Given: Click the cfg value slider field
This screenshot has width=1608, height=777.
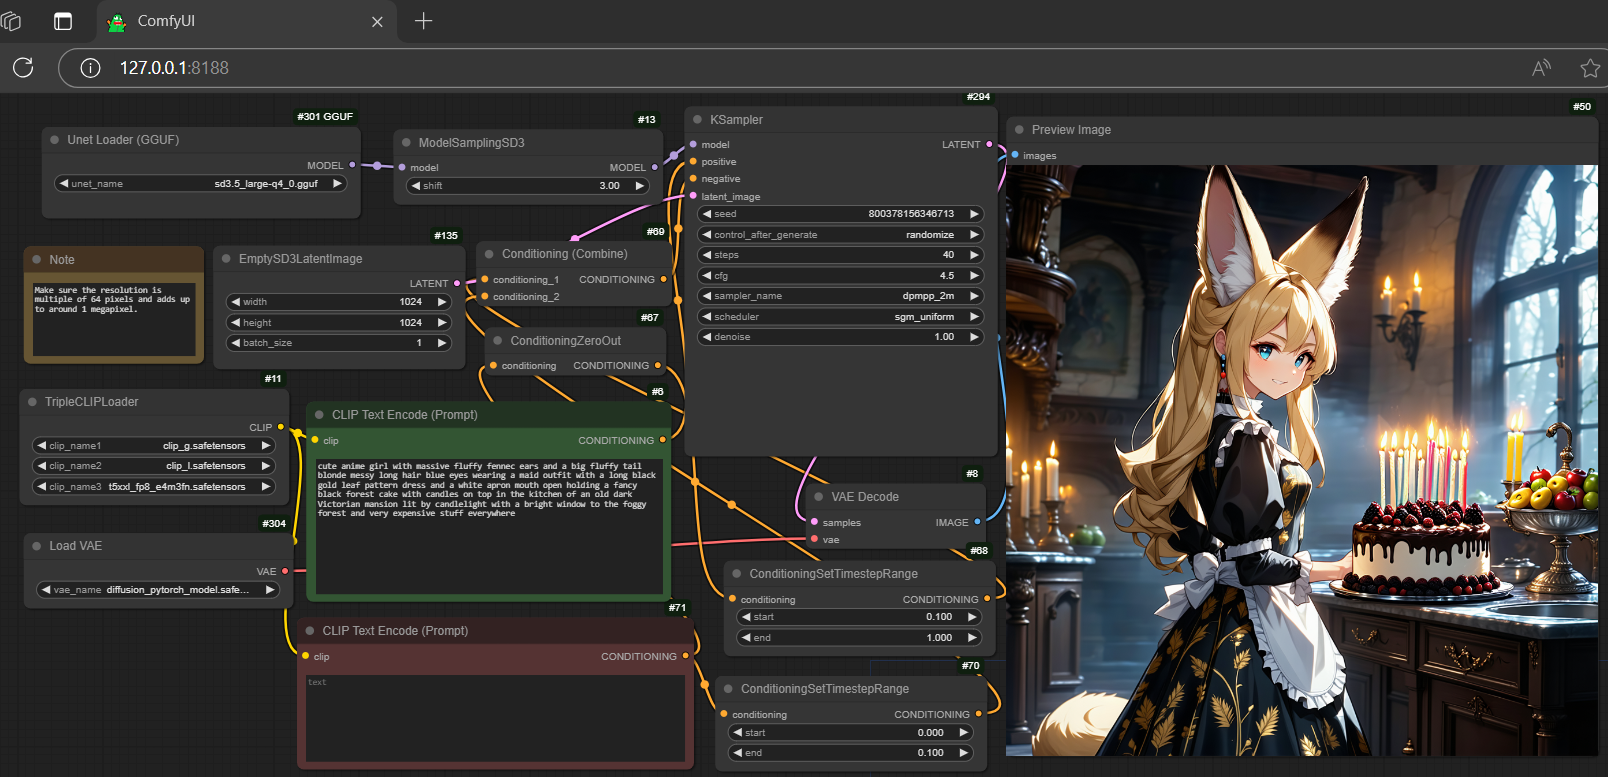Looking at the screenshot, I should (839, 276).
